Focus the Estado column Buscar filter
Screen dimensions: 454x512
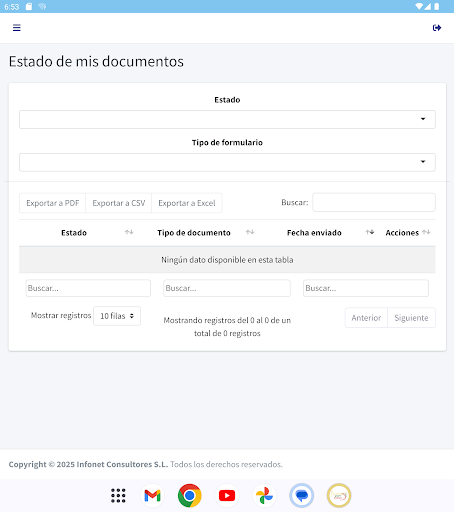click(88, 288)
